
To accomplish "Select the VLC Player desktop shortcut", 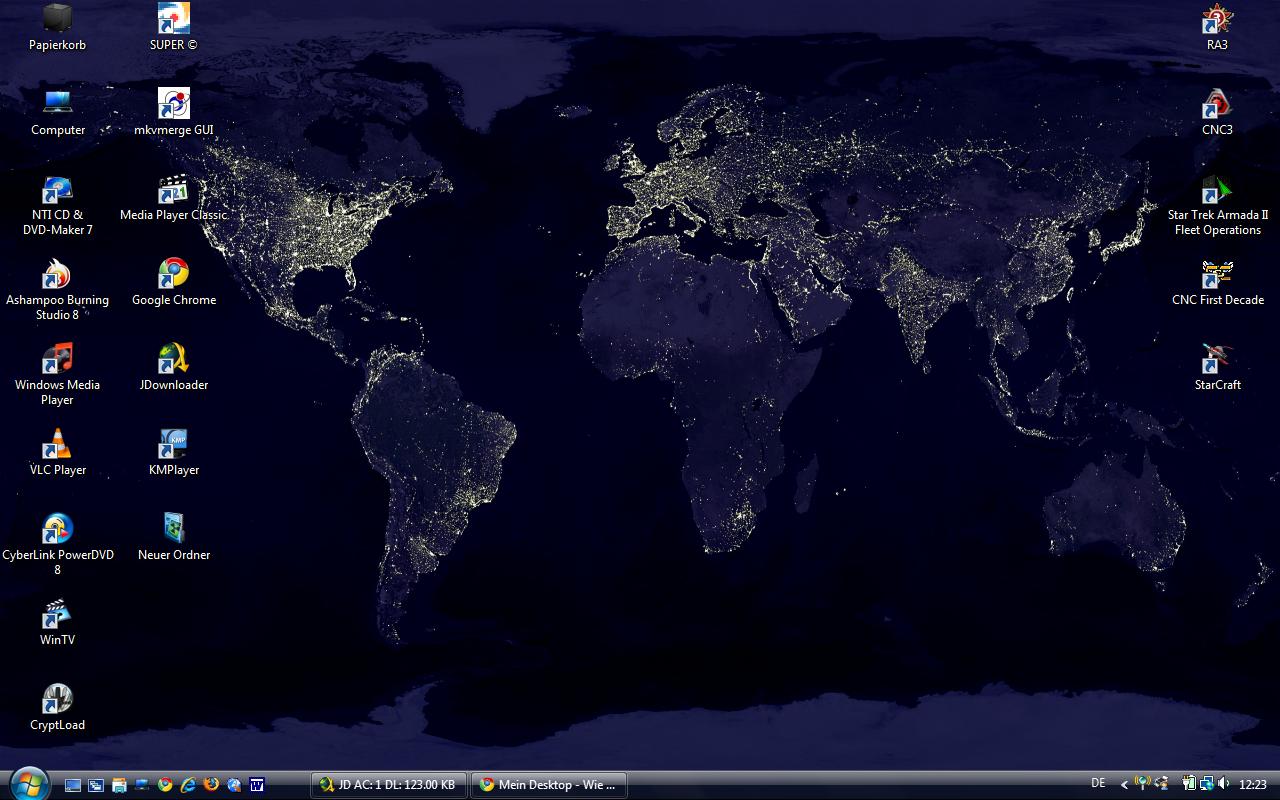I will [x=57, y=444].
